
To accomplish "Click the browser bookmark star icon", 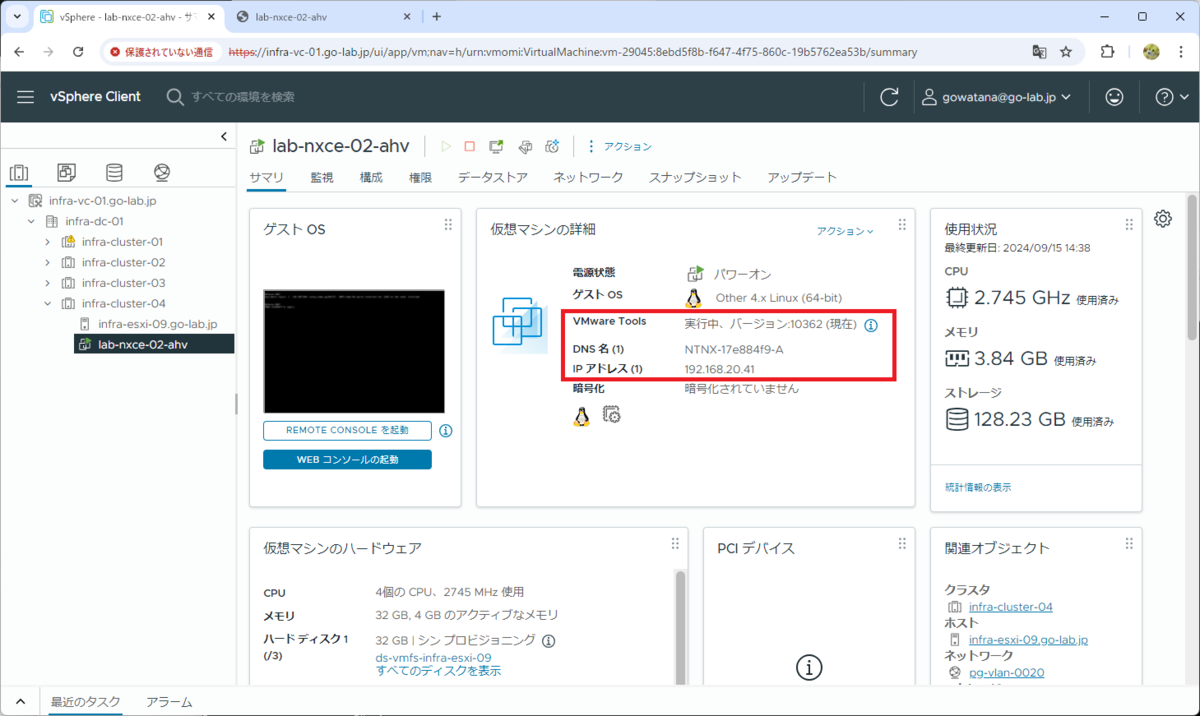I will [x=1066, y=52].
